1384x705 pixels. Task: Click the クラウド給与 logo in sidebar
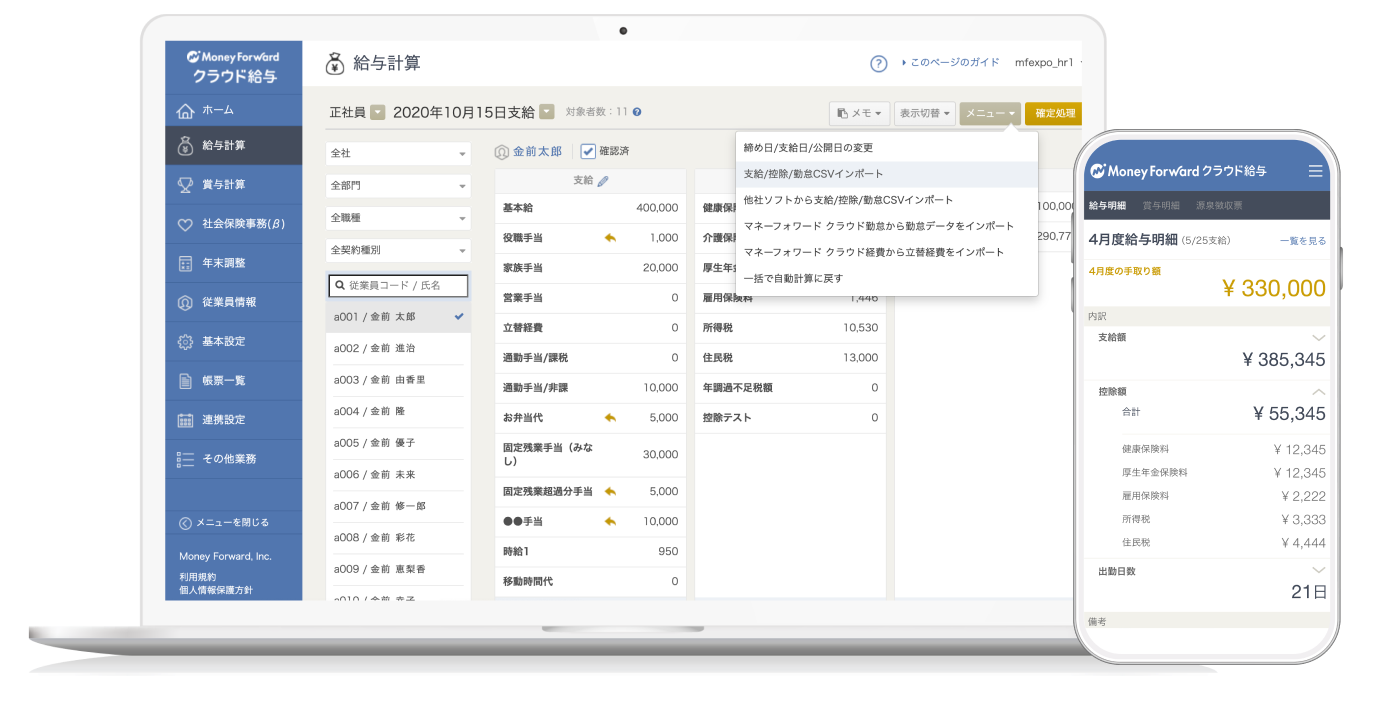[x=234, y=66]
